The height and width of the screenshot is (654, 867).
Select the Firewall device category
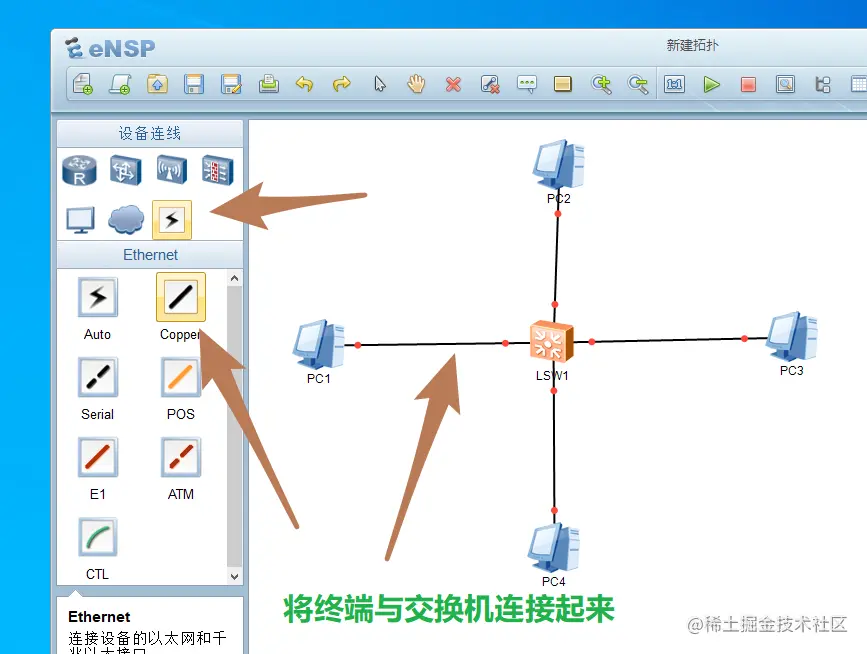point(217,170)
